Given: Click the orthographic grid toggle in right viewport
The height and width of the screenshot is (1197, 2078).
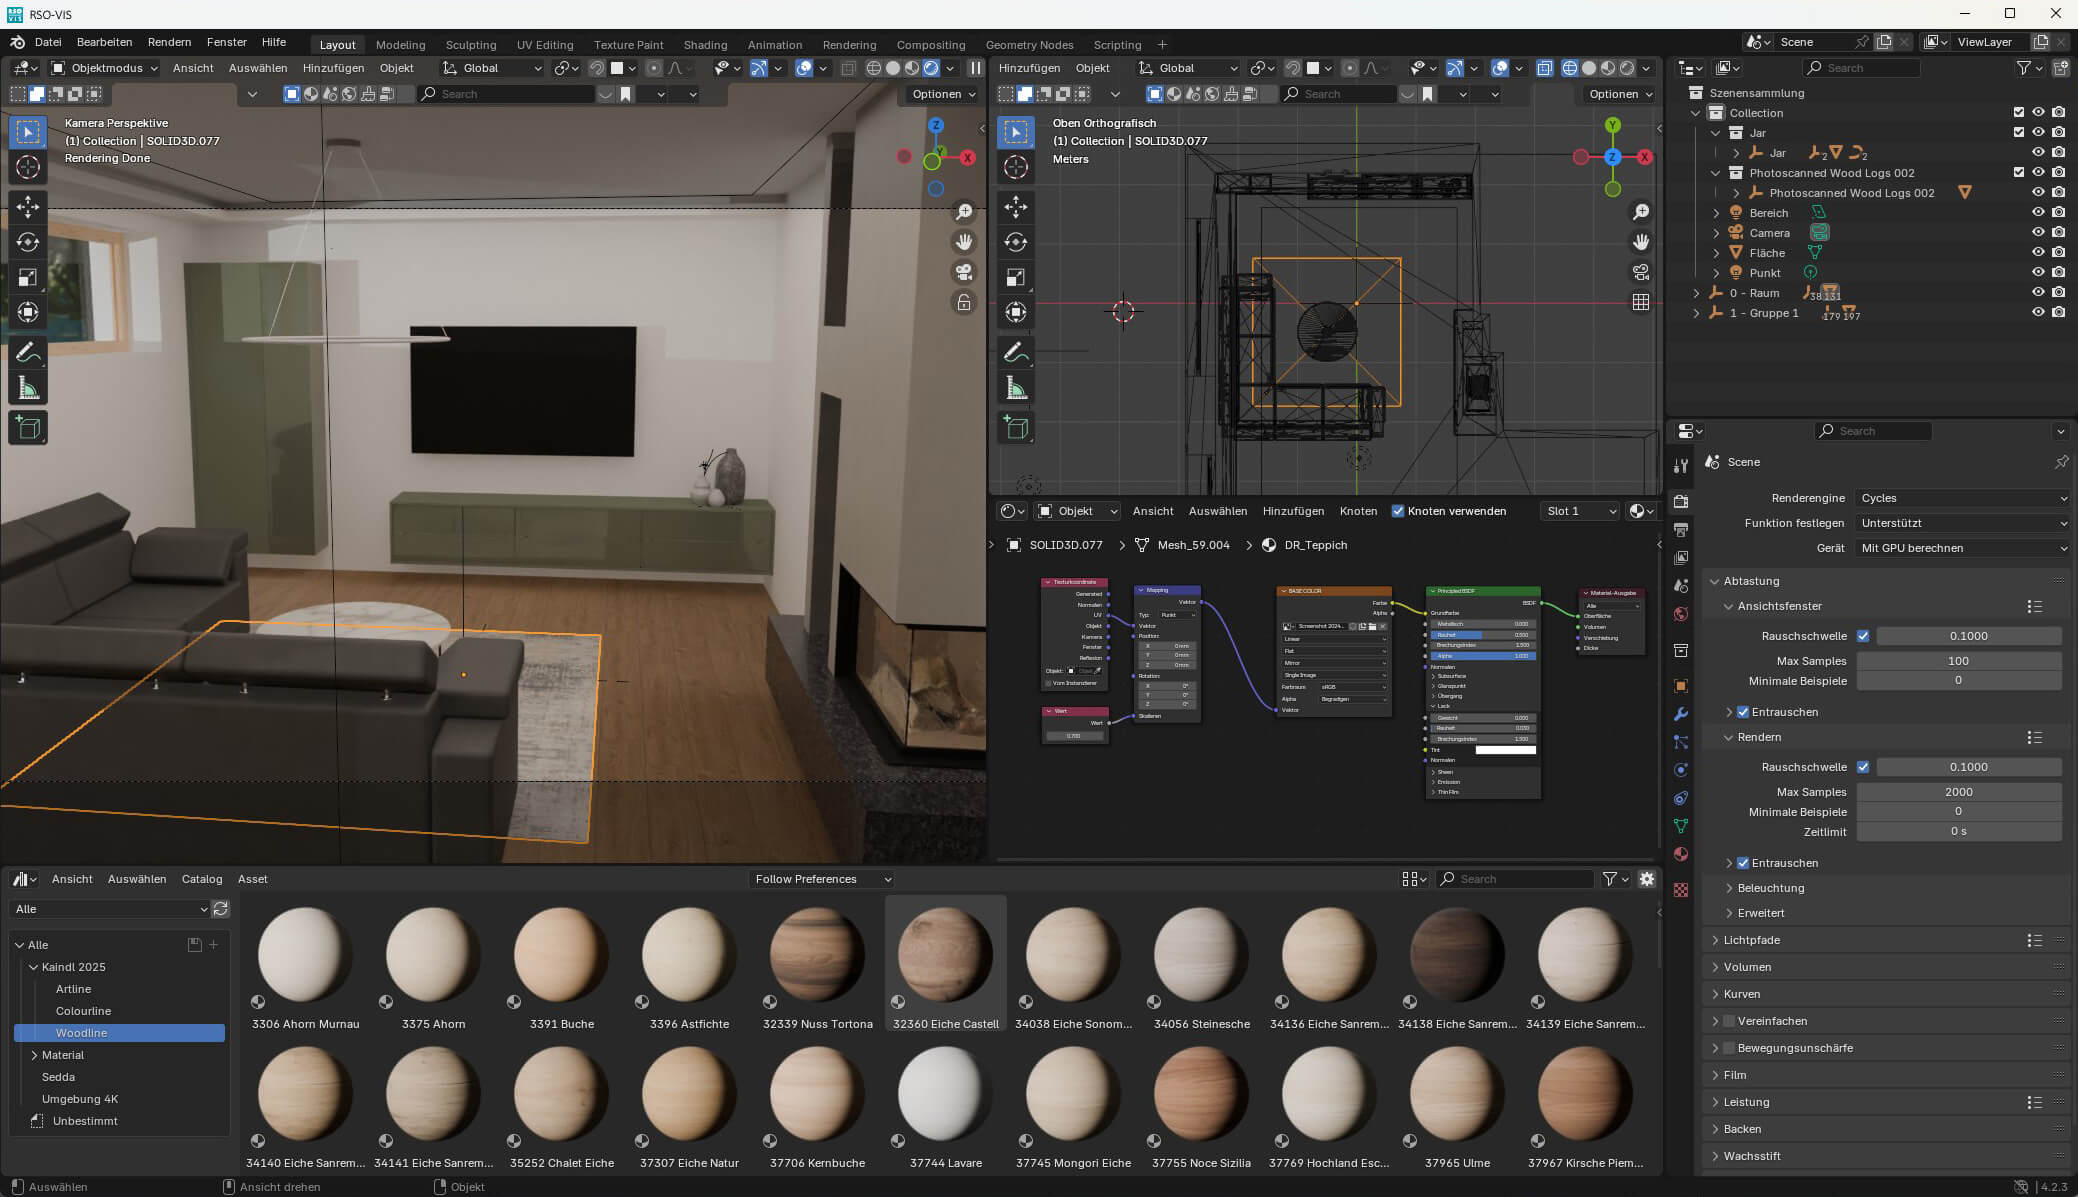Looking at the screenshot, I should click(x=1641, y=302).
